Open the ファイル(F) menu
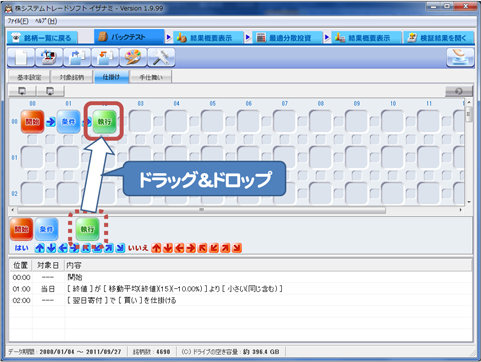The image size is (481, 362). (18, 21)
